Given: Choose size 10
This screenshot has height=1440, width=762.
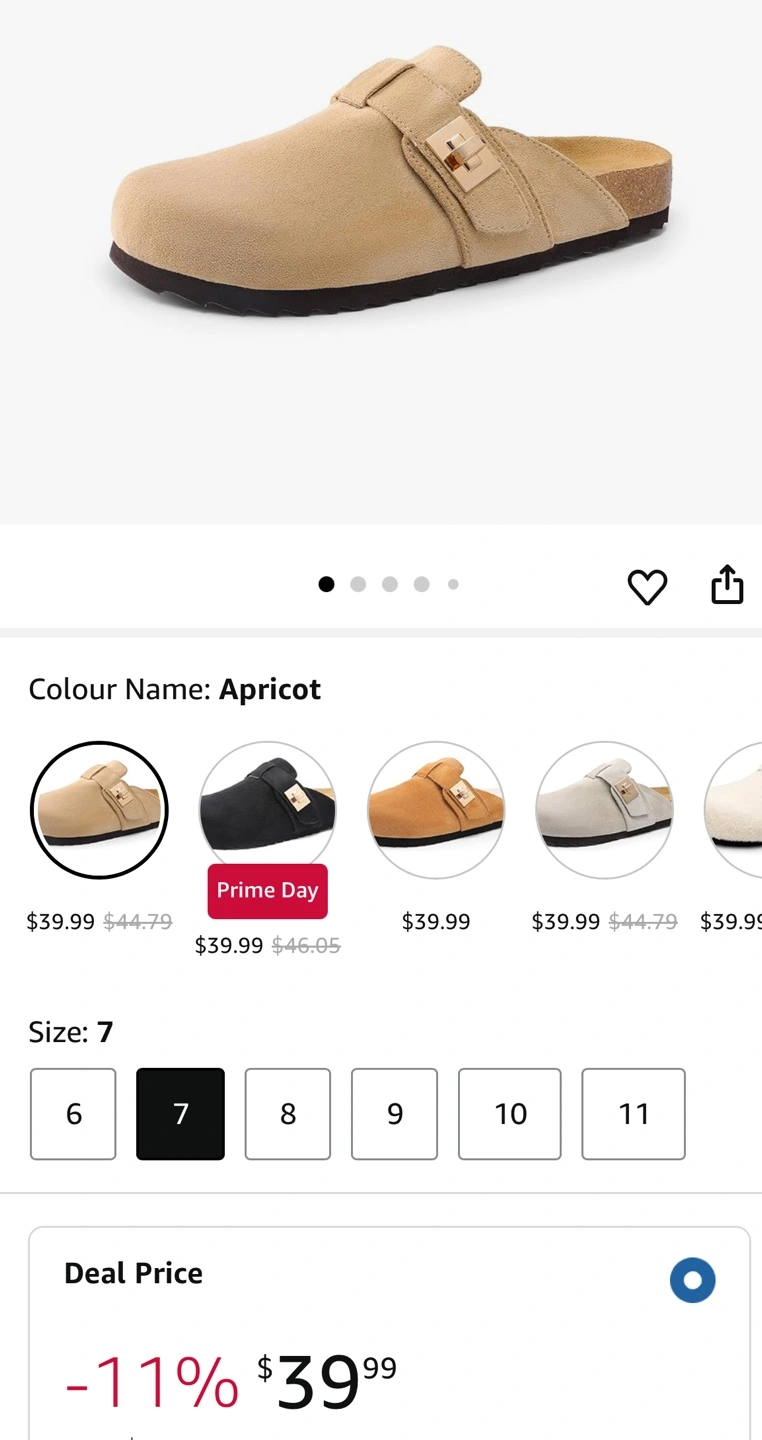Looking at the screenshot, I should tap(510, 1114).
